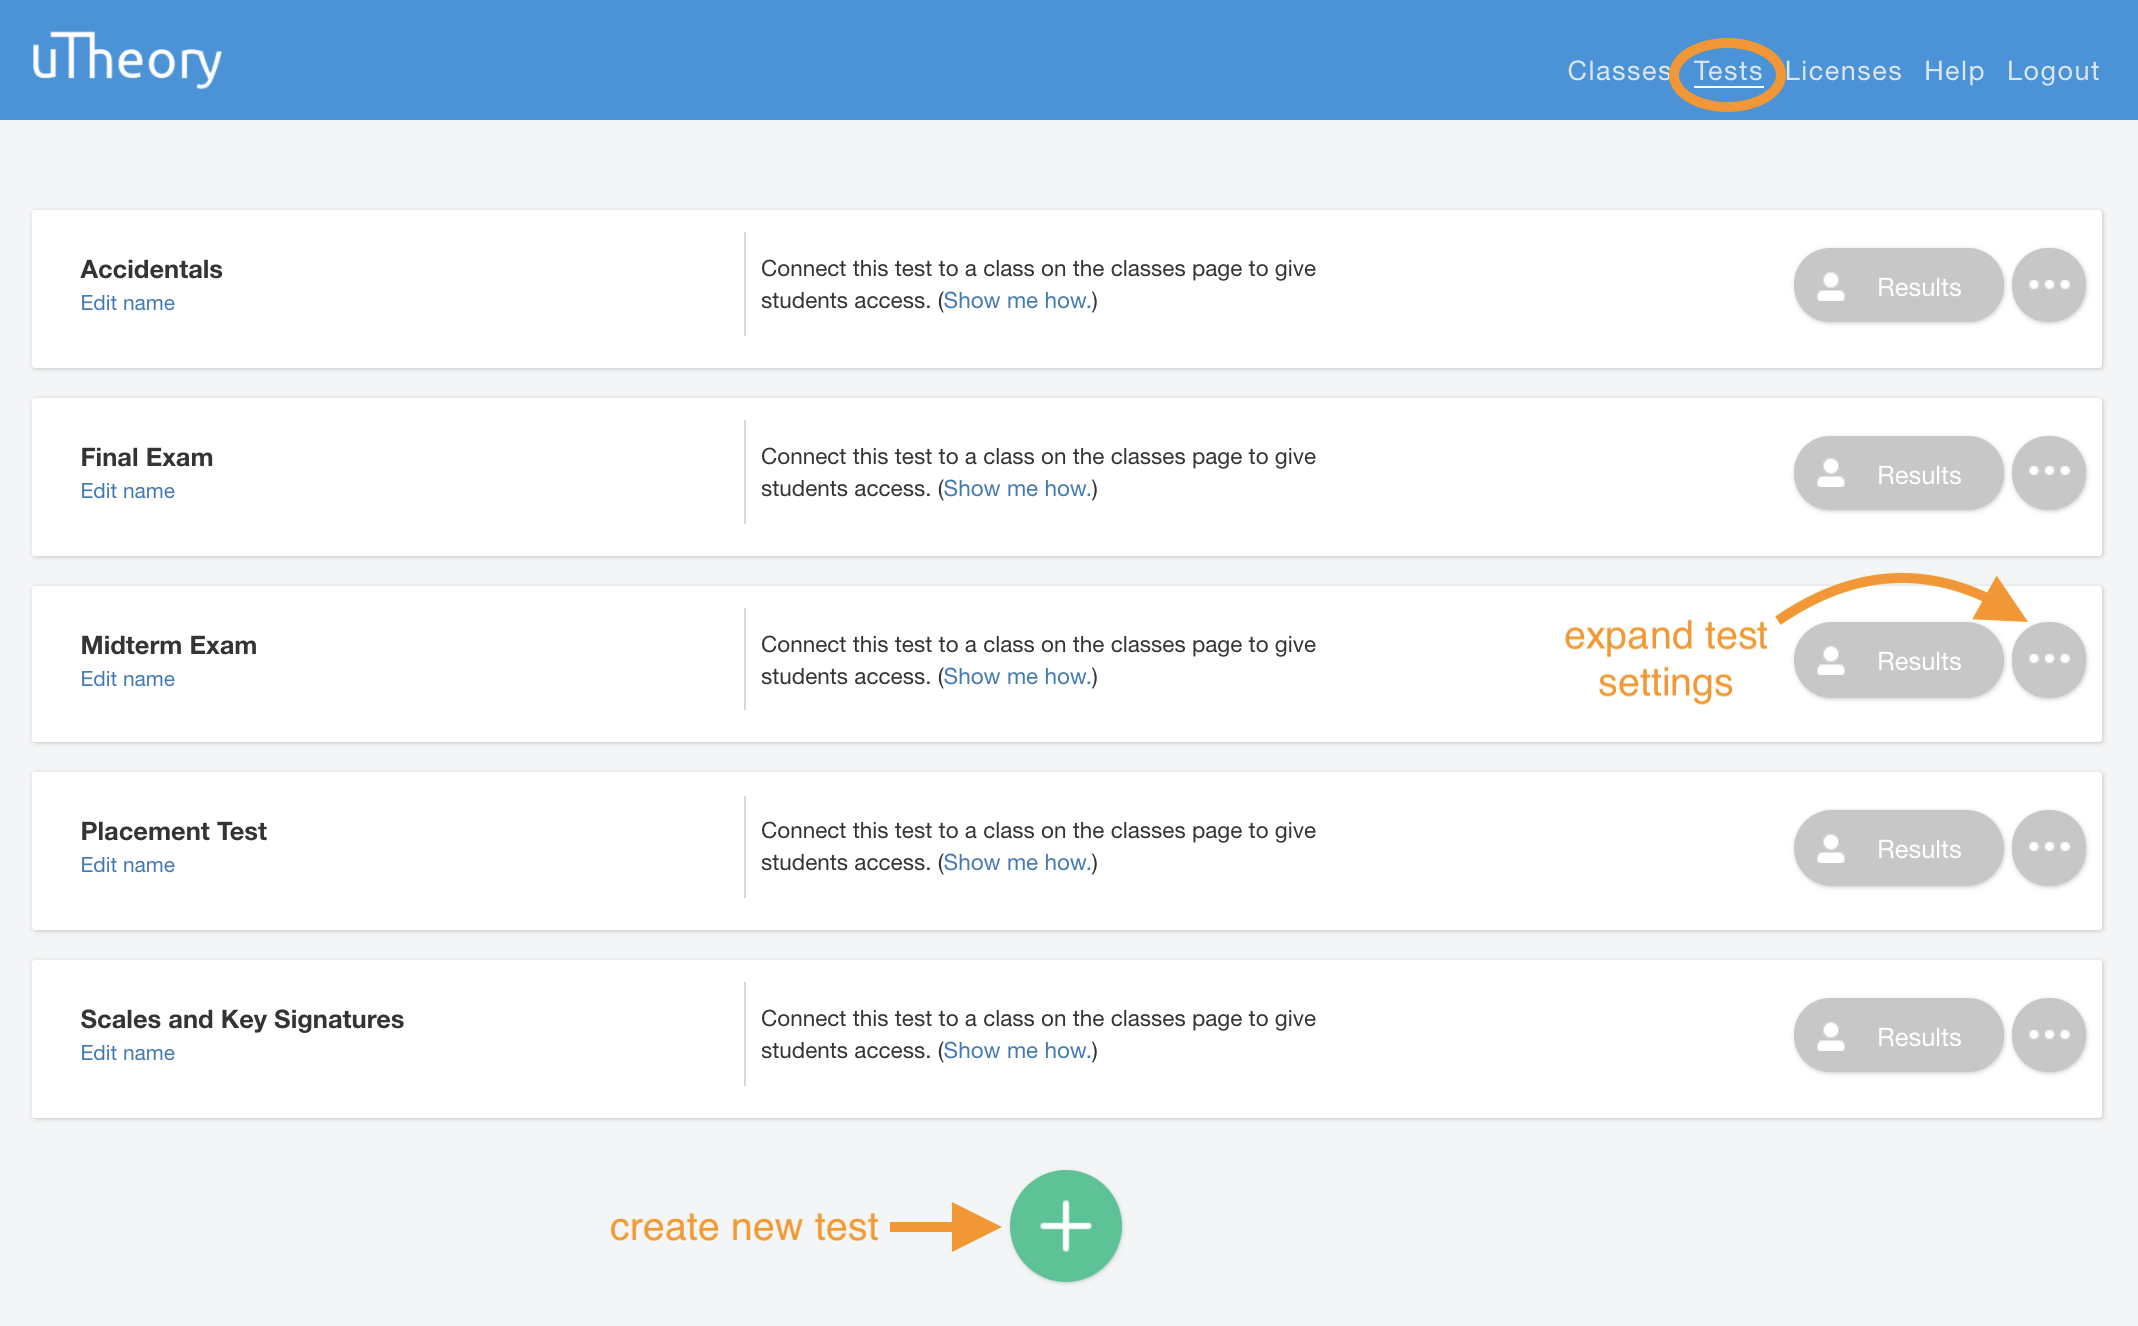Image resolution: width=2138 pixels, height=1326 pixels.
Task: Click 'Show me how' in the Final Exam row
Action: click(1017, 489)
